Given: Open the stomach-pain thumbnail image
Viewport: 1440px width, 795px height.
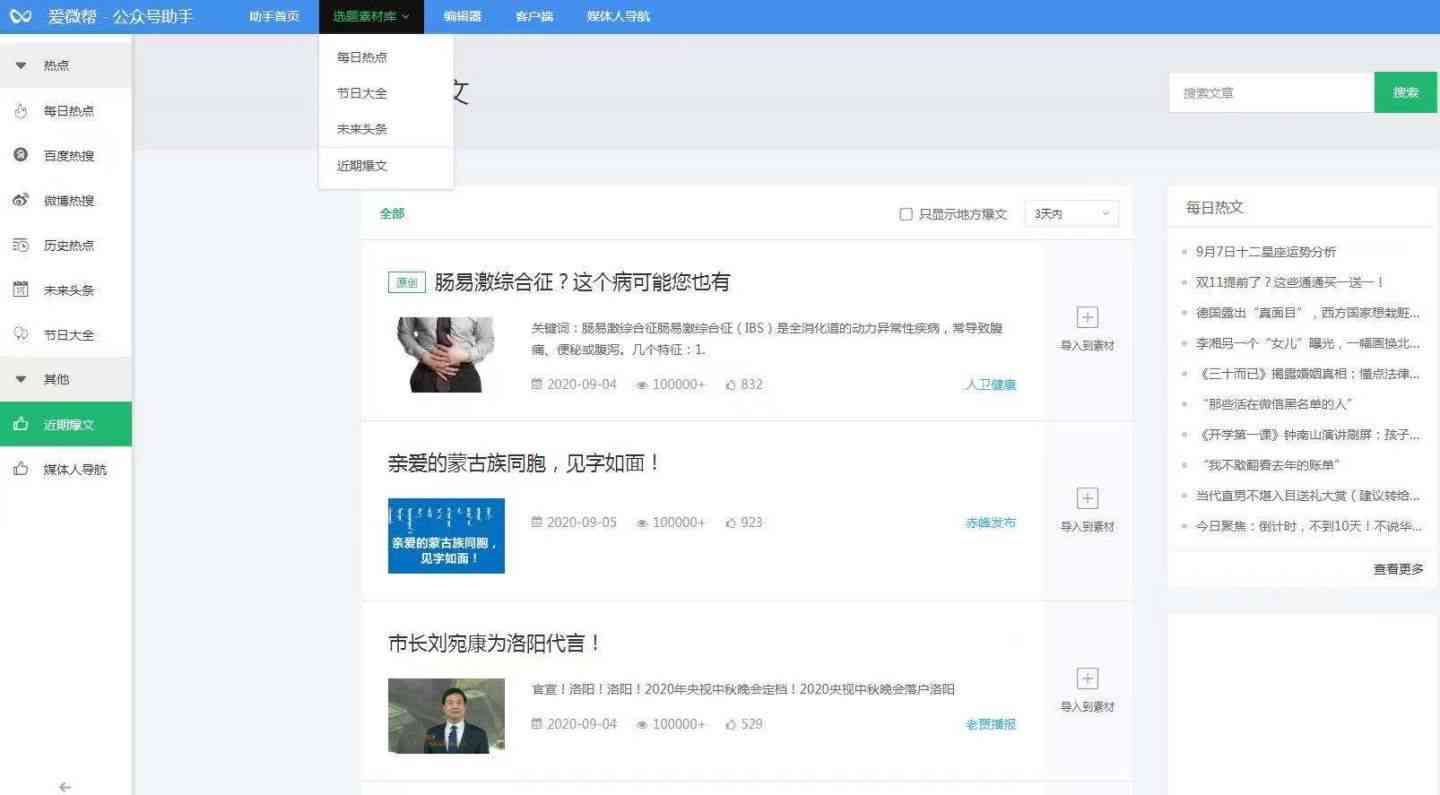Looking at the screenshot, I should pyautogui.click(x=445, y=354).
